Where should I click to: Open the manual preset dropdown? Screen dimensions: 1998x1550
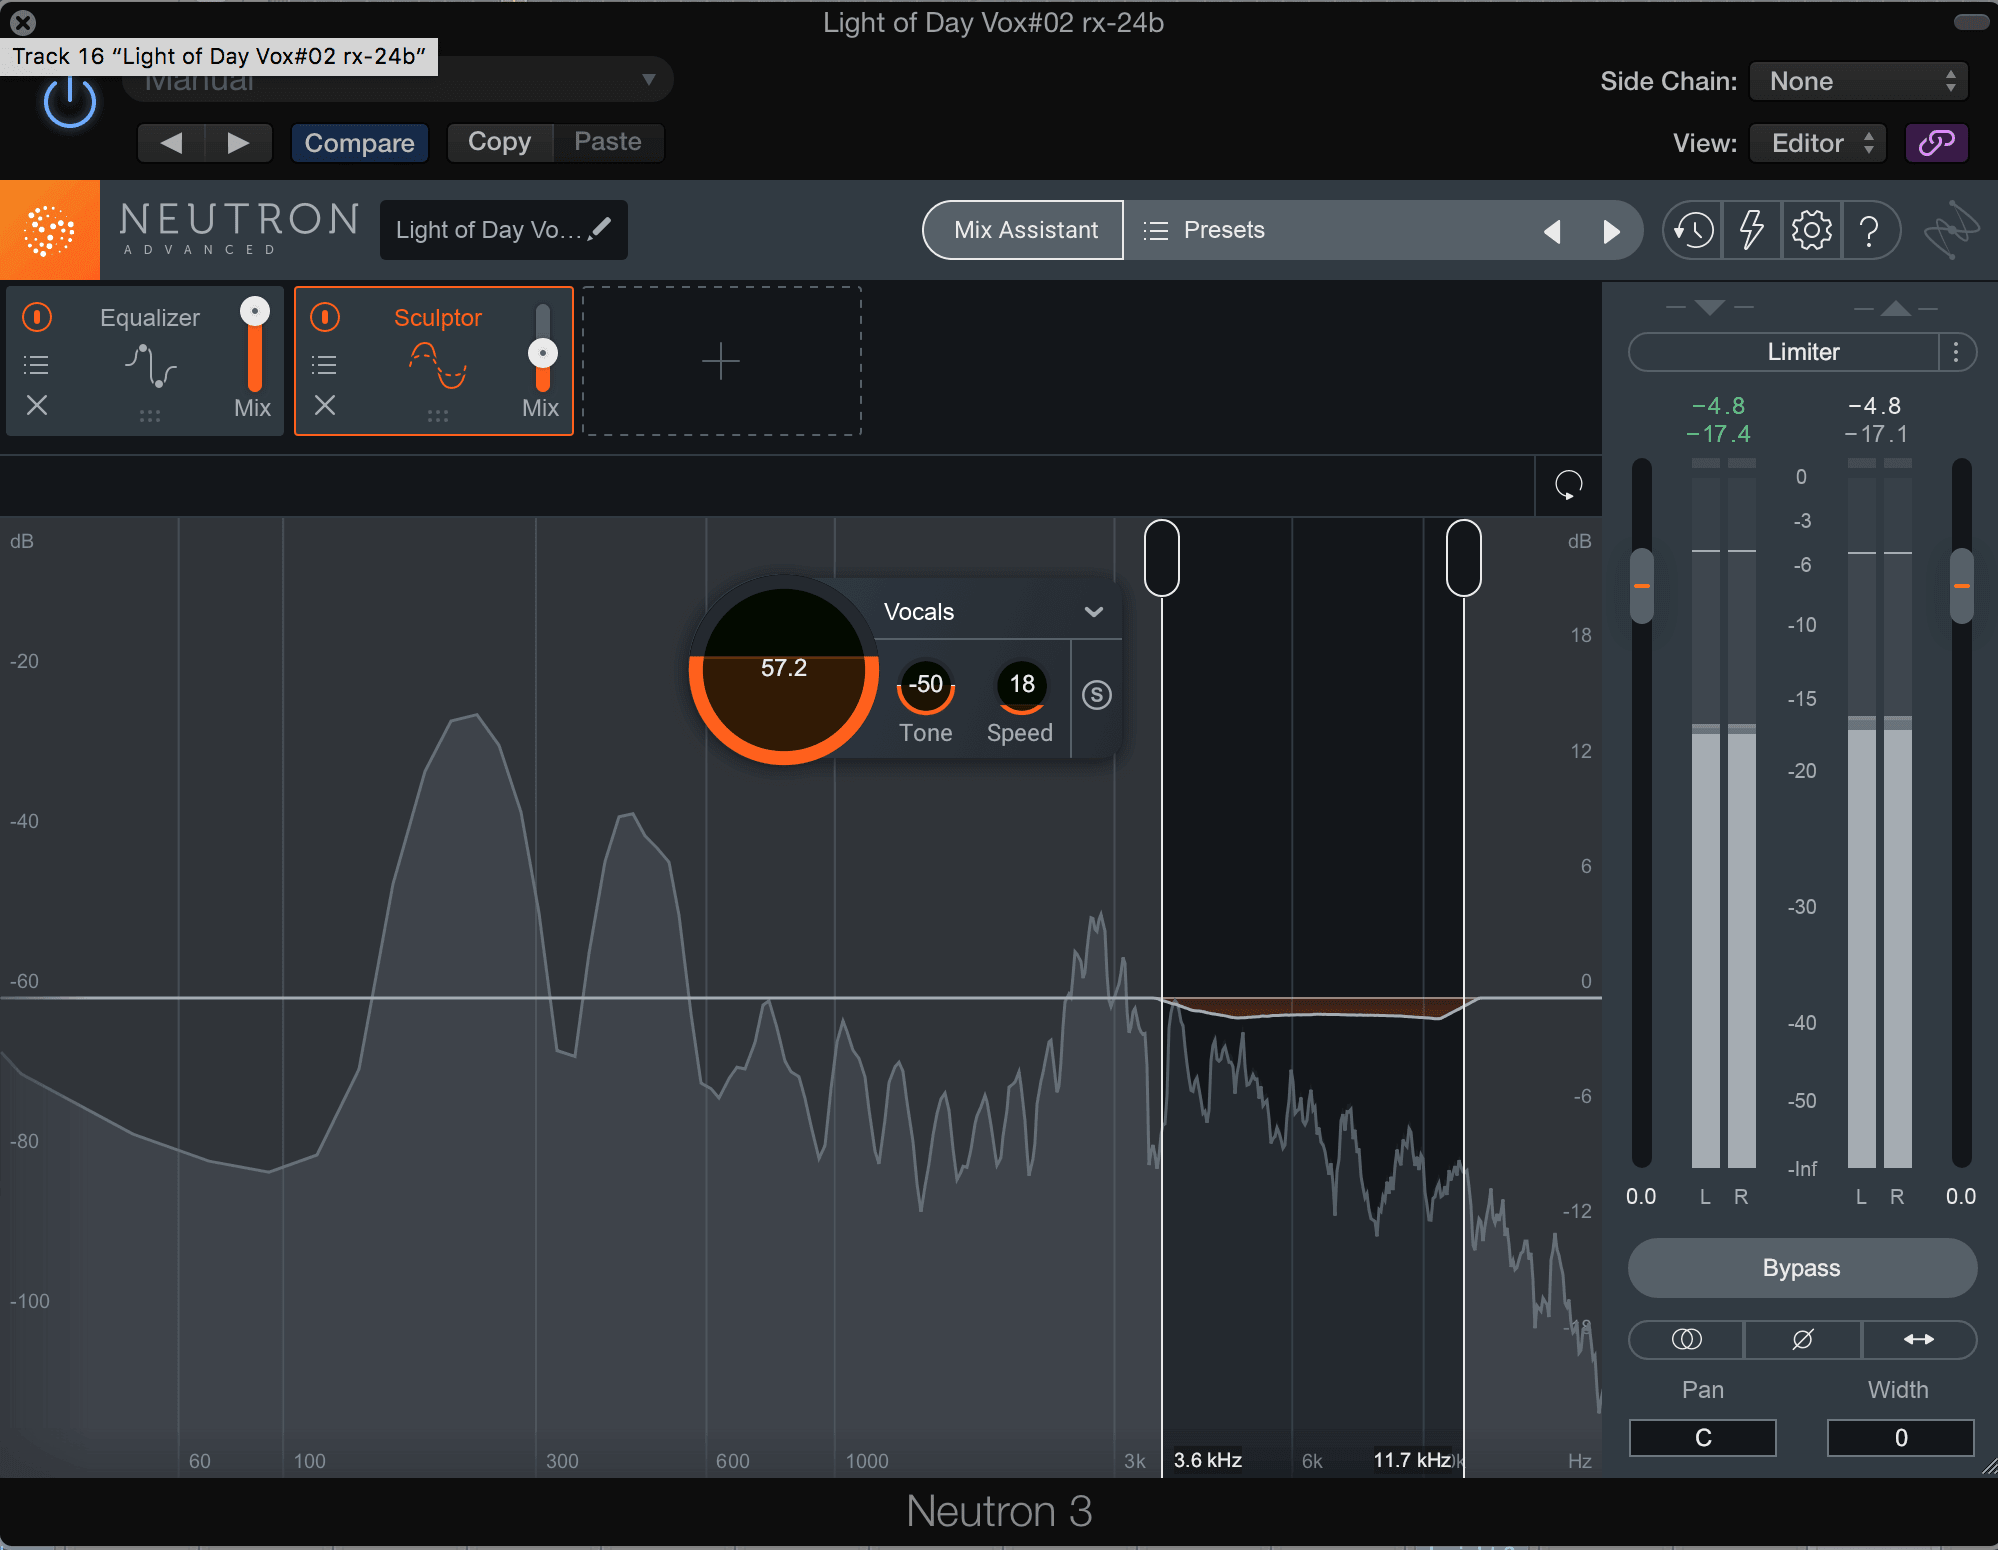pyautogui.click(x=398, y=79)
